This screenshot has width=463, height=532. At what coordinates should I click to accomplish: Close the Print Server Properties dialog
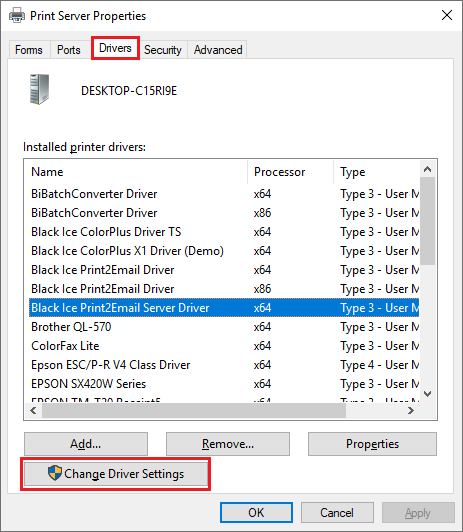tap(447, 15)
